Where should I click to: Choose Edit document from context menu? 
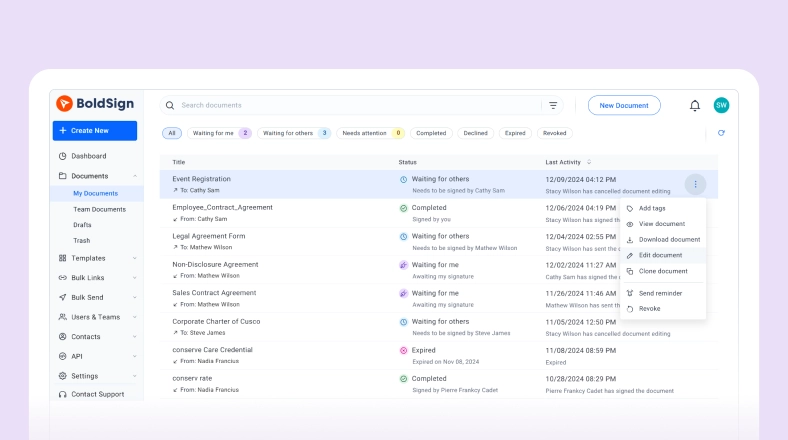(660, 255)
